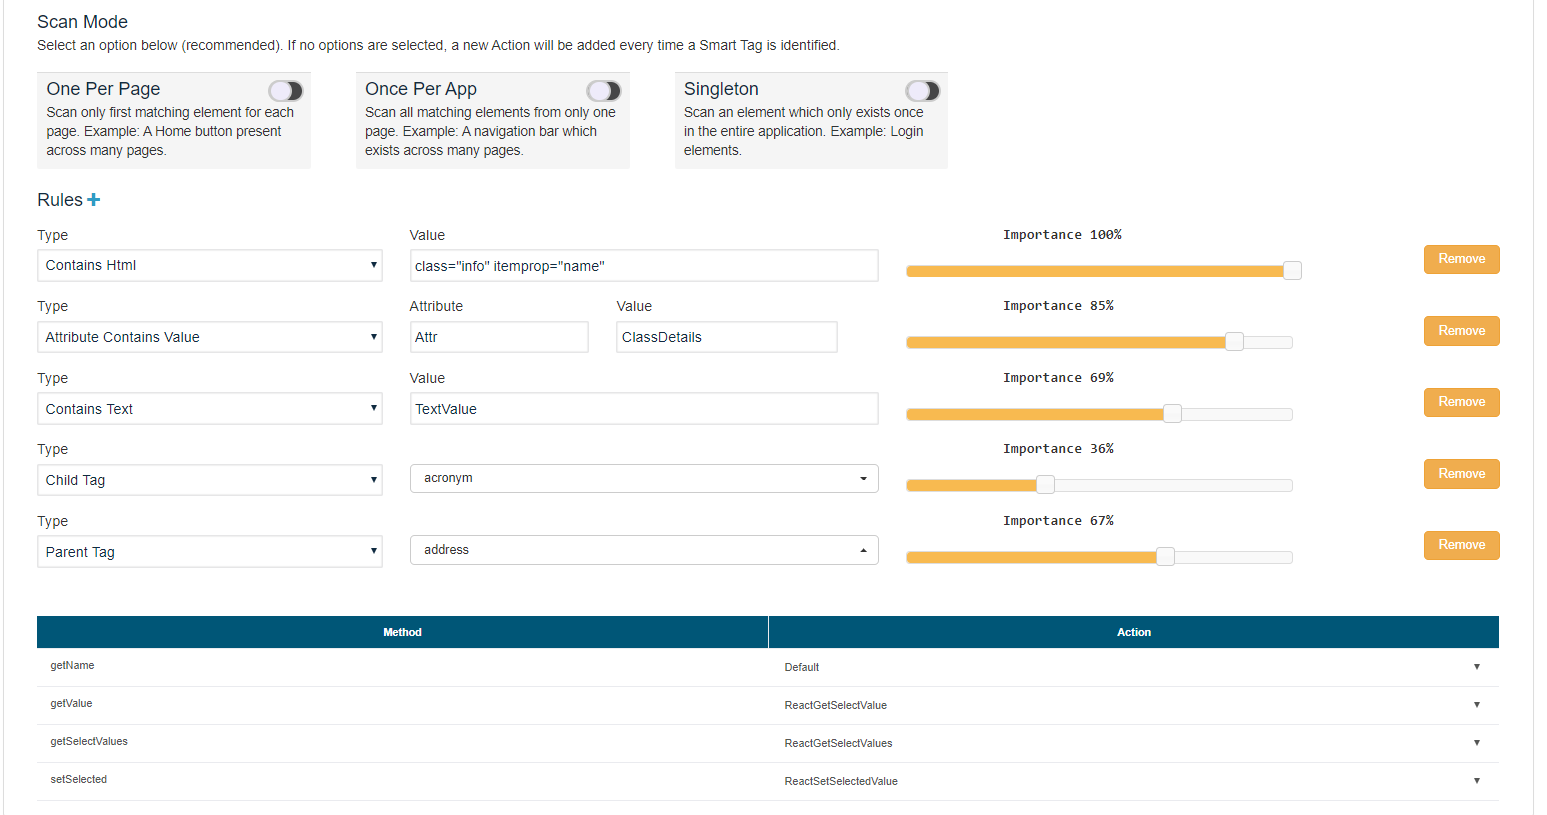Open the Contains Html type dropdown
The image size is (1547, 815).
coord(210,265)
